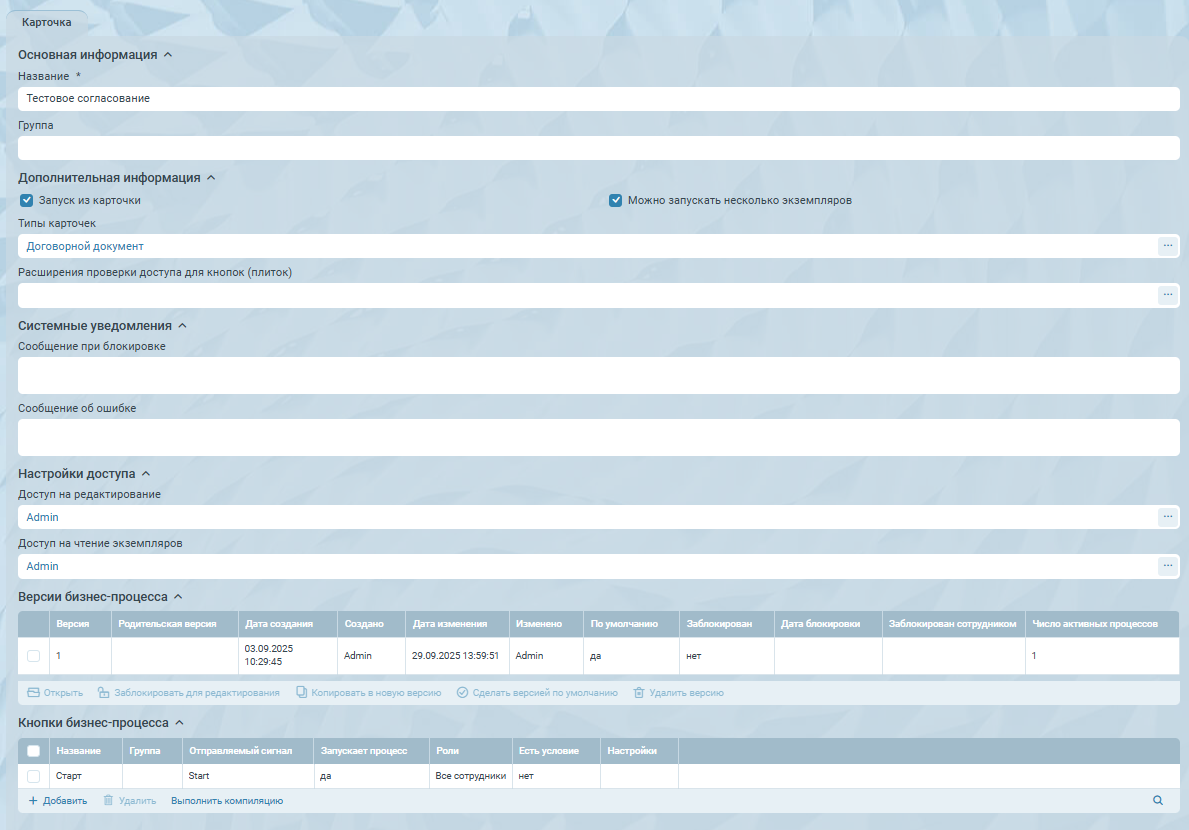The width and height of the screenshot is (1189, 830).
Task: Collapse the Системные уведомления section
Action: [x=182, y=326]
